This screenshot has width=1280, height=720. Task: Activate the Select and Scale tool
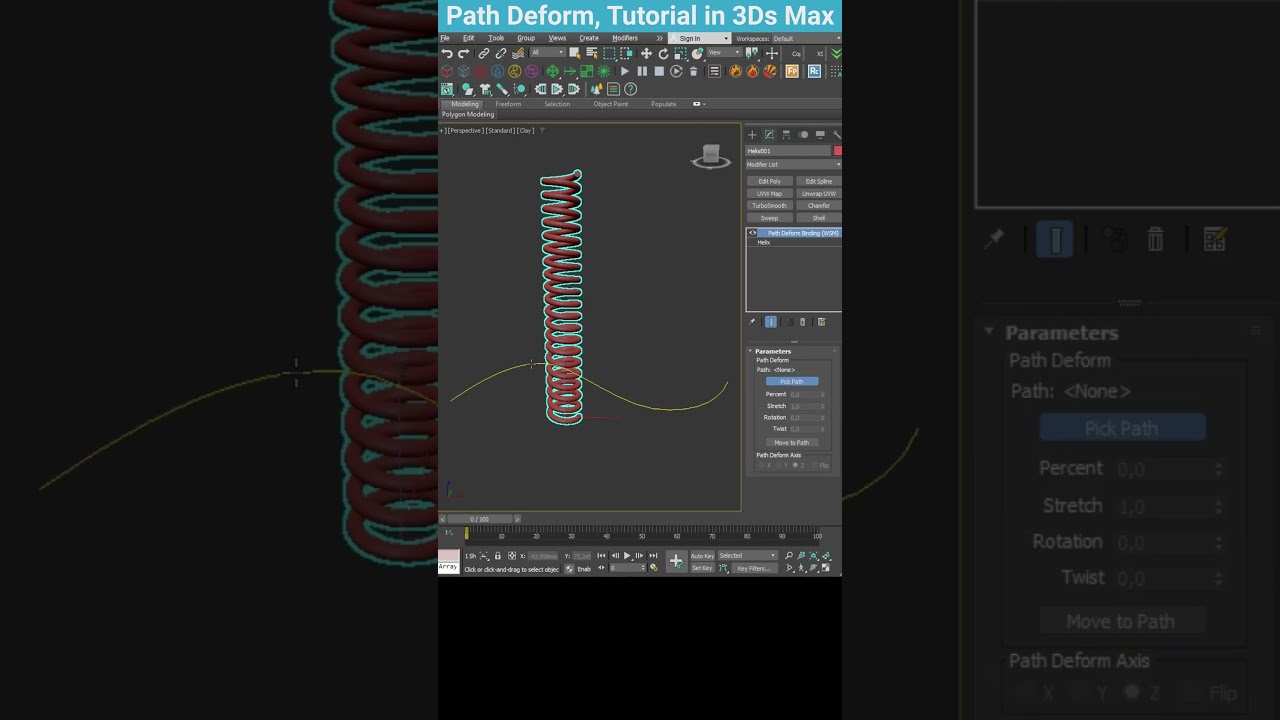coord(680,53)
